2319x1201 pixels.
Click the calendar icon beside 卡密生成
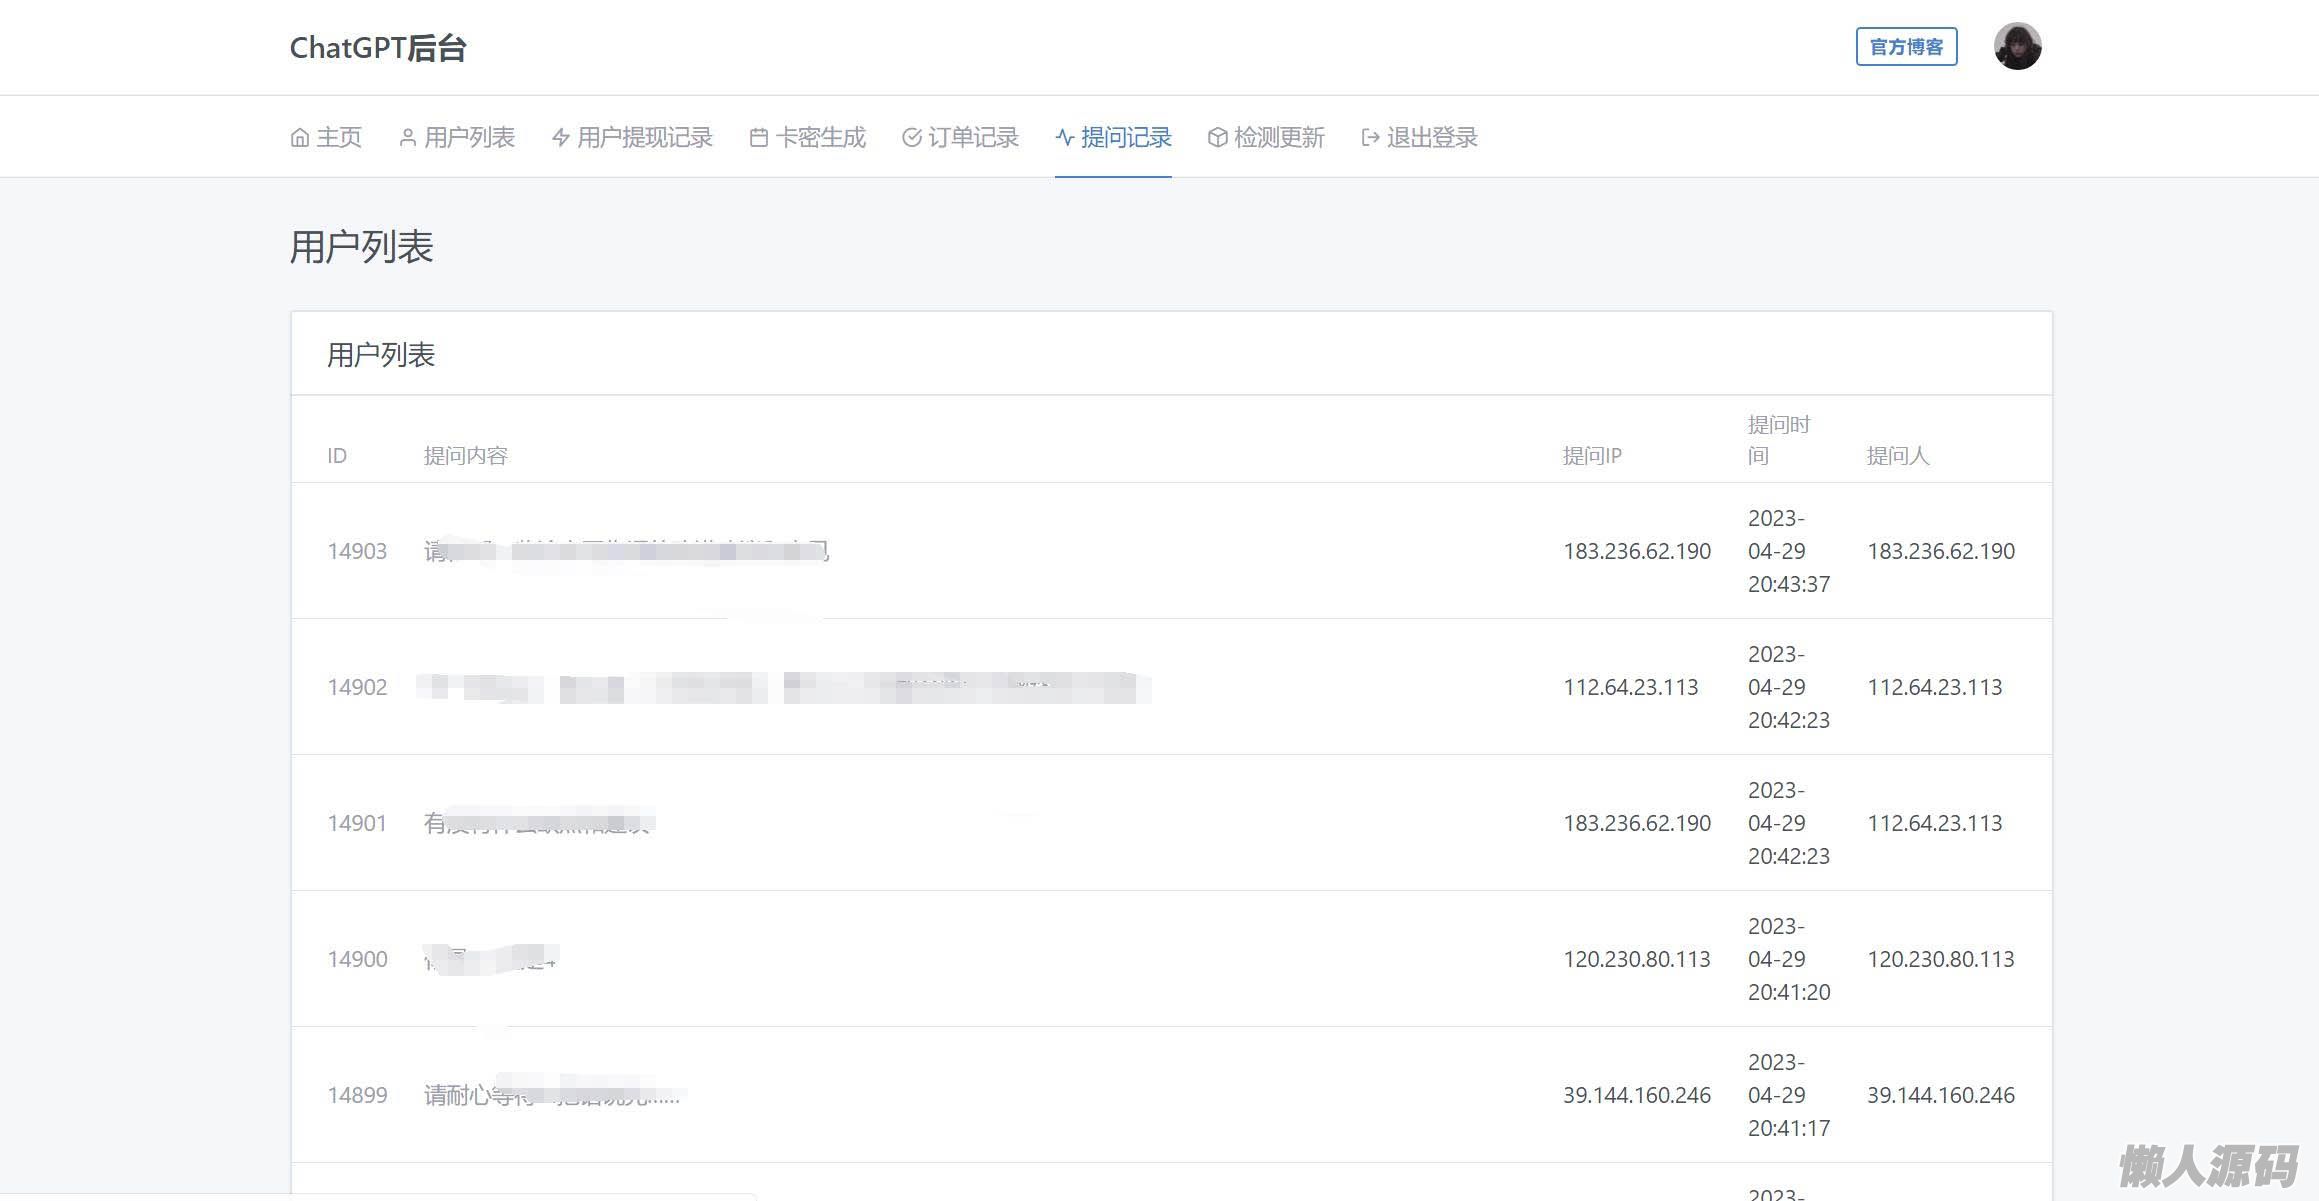pos(759,138)
